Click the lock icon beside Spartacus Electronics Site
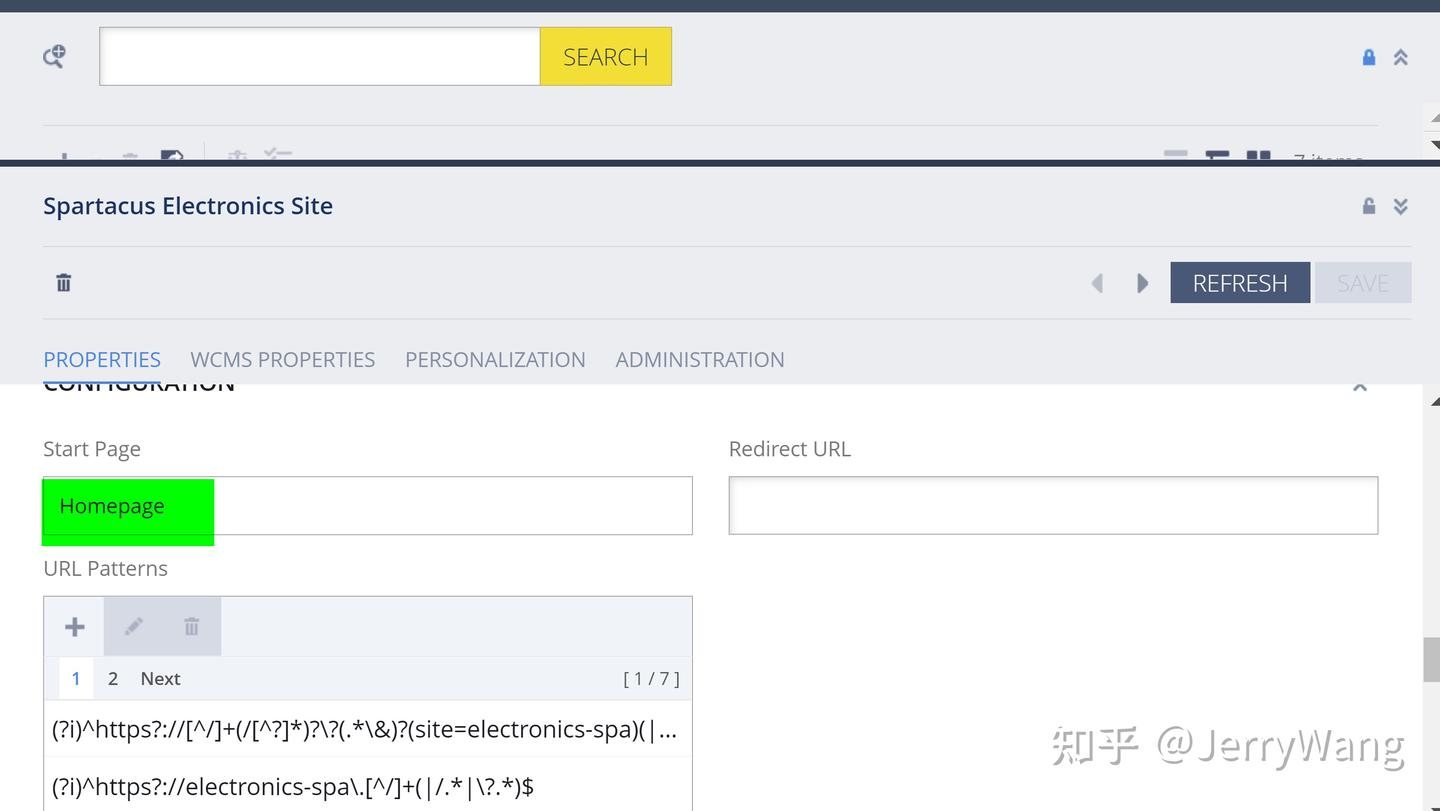 pos(1369,206)
